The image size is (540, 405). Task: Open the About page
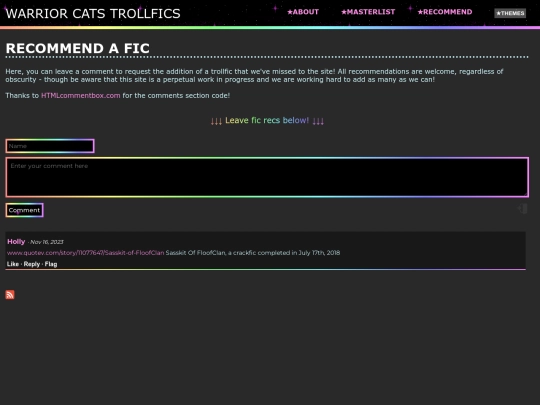coord(303,12)
